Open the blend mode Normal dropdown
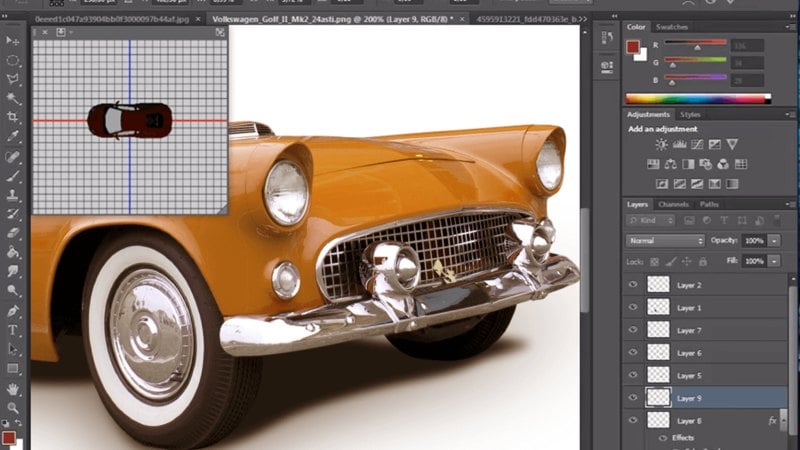This screenshot has height=450, width=800. click(665, 241)
